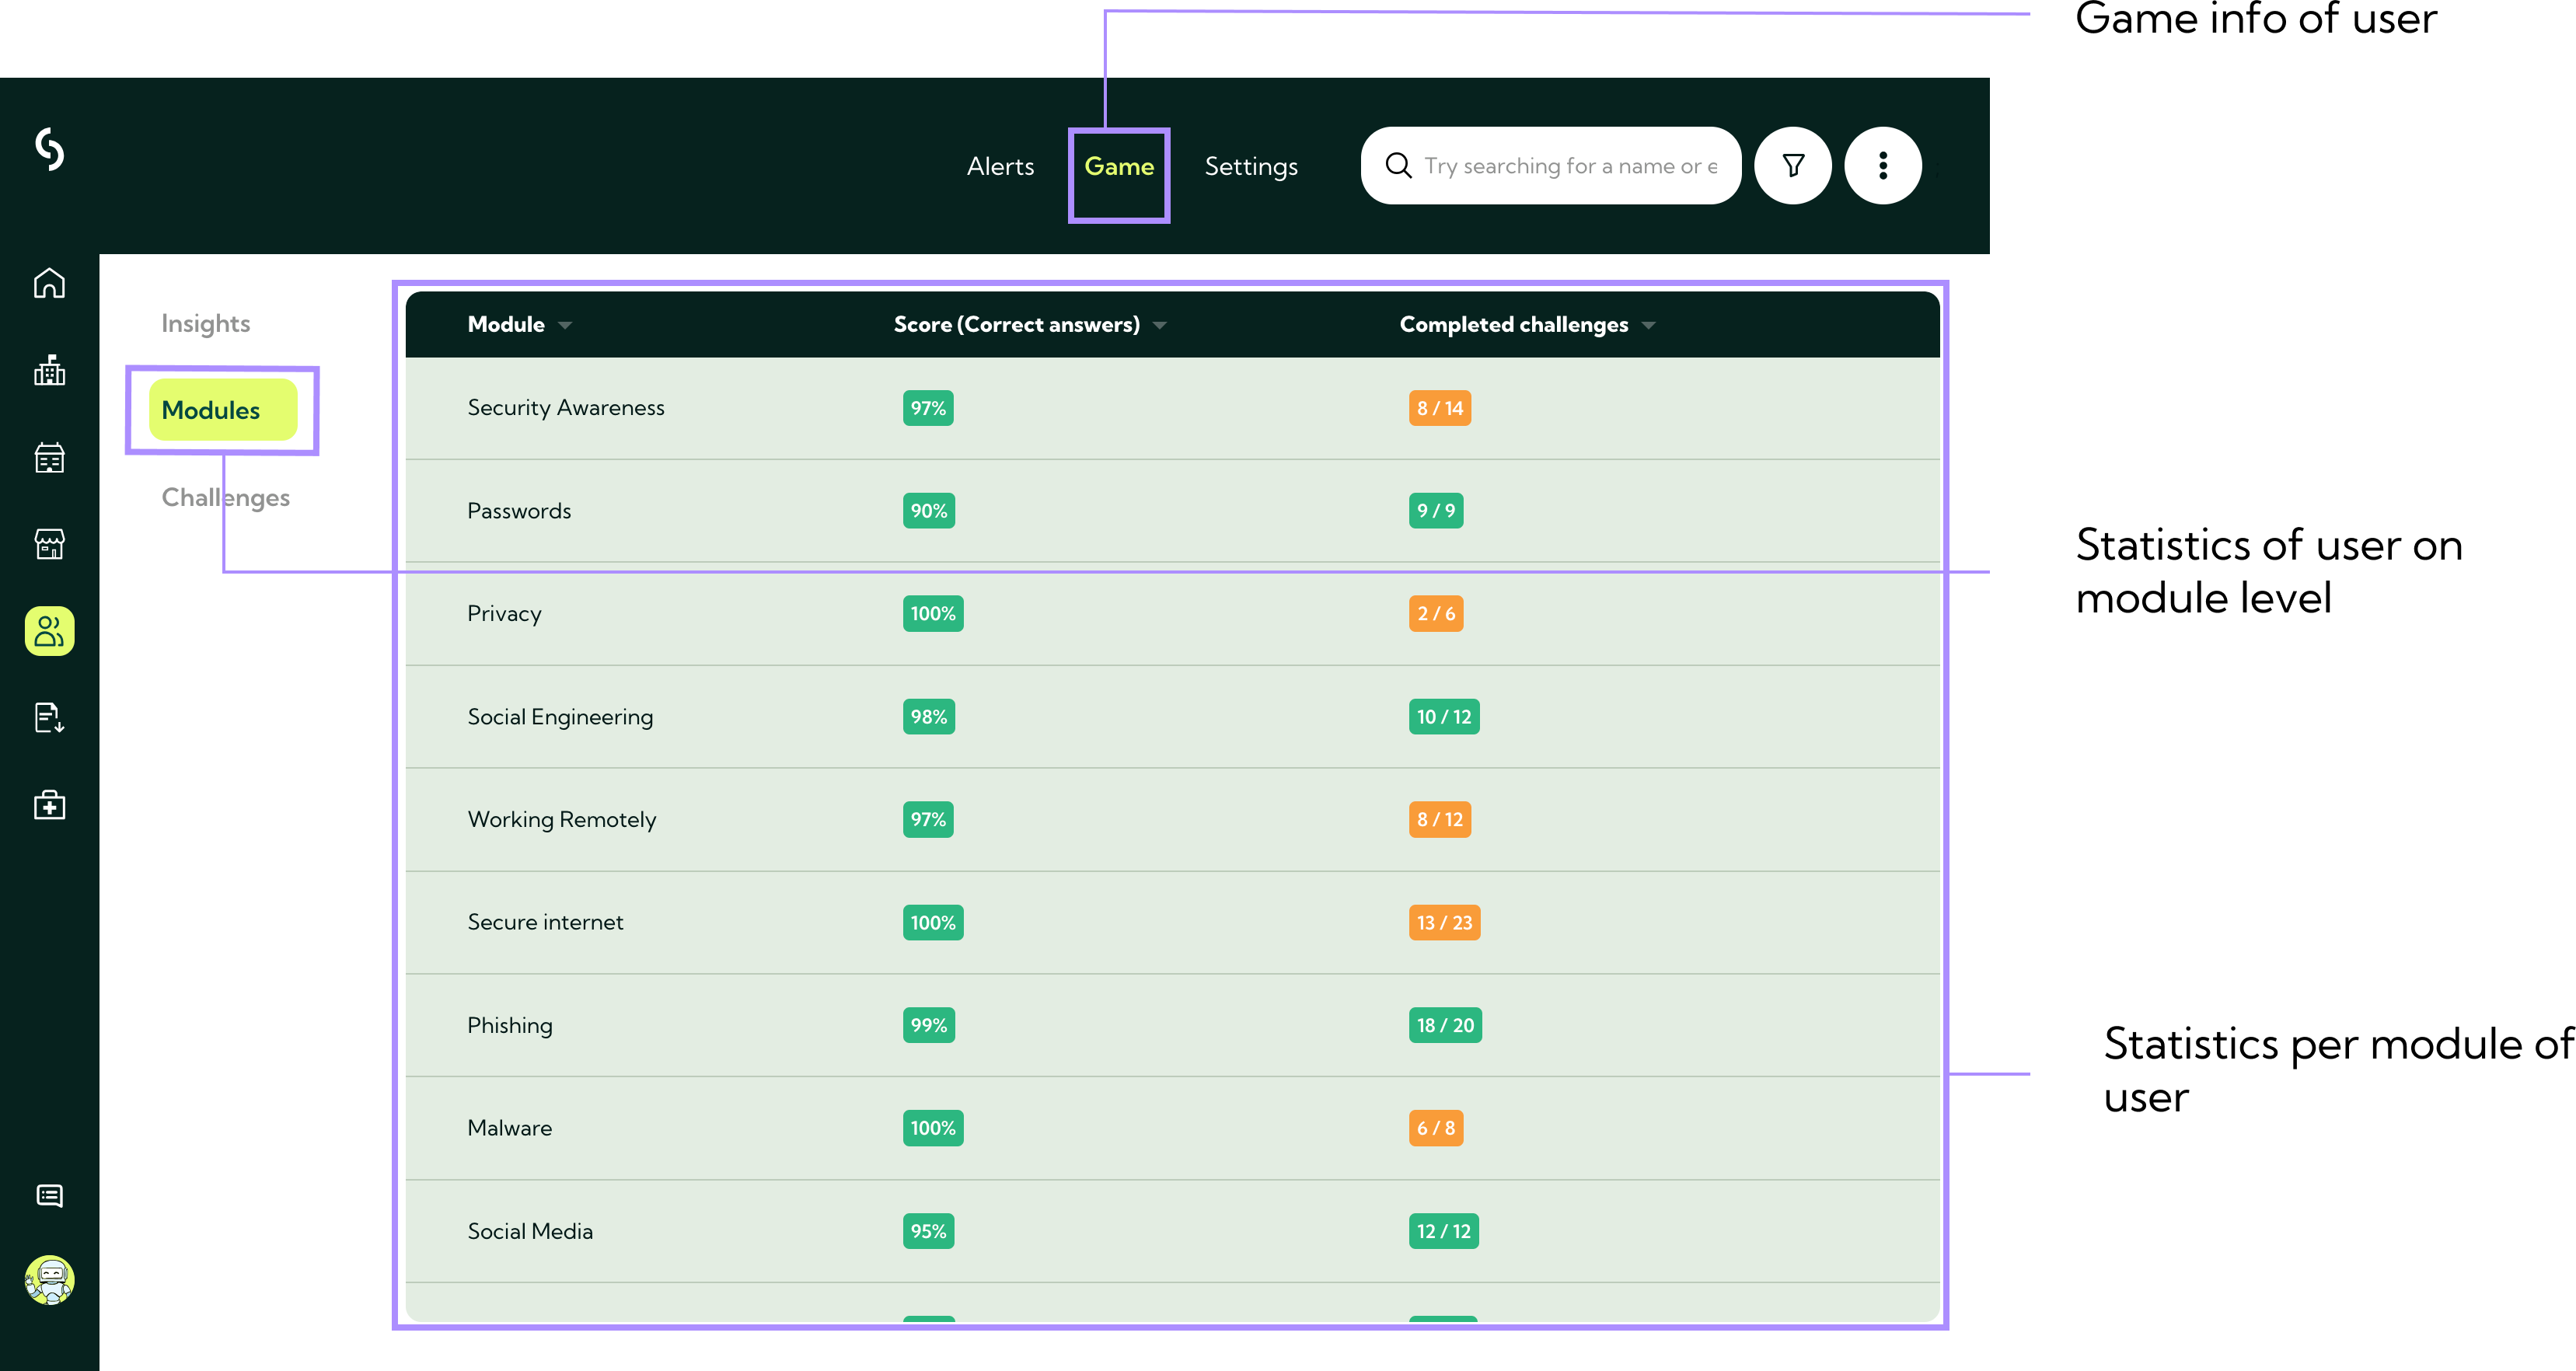Open the company building icon
The image size is (2576, 1371).
pos(49,370)
